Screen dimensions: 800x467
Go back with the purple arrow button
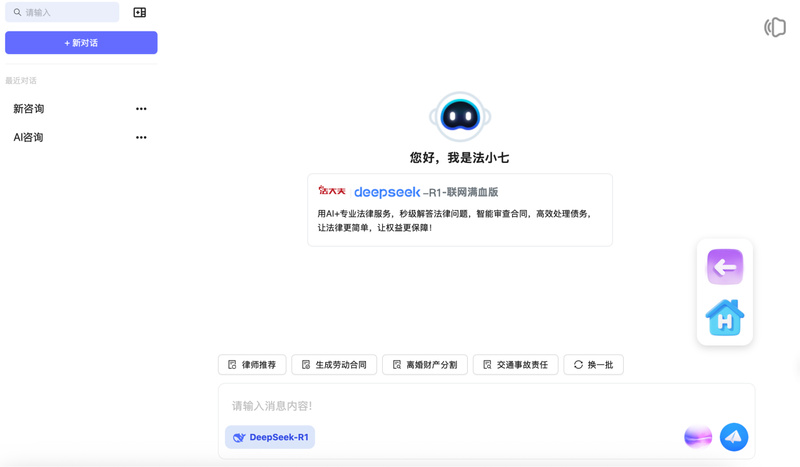click(x=725, y=266)
